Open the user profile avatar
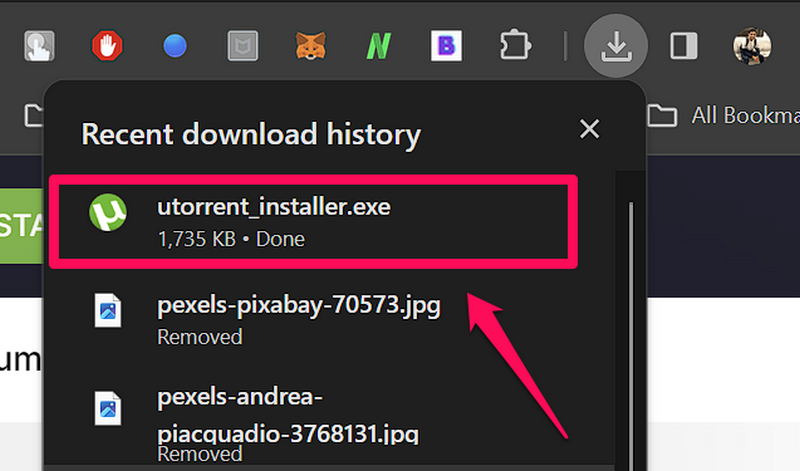 click(752, 46)
